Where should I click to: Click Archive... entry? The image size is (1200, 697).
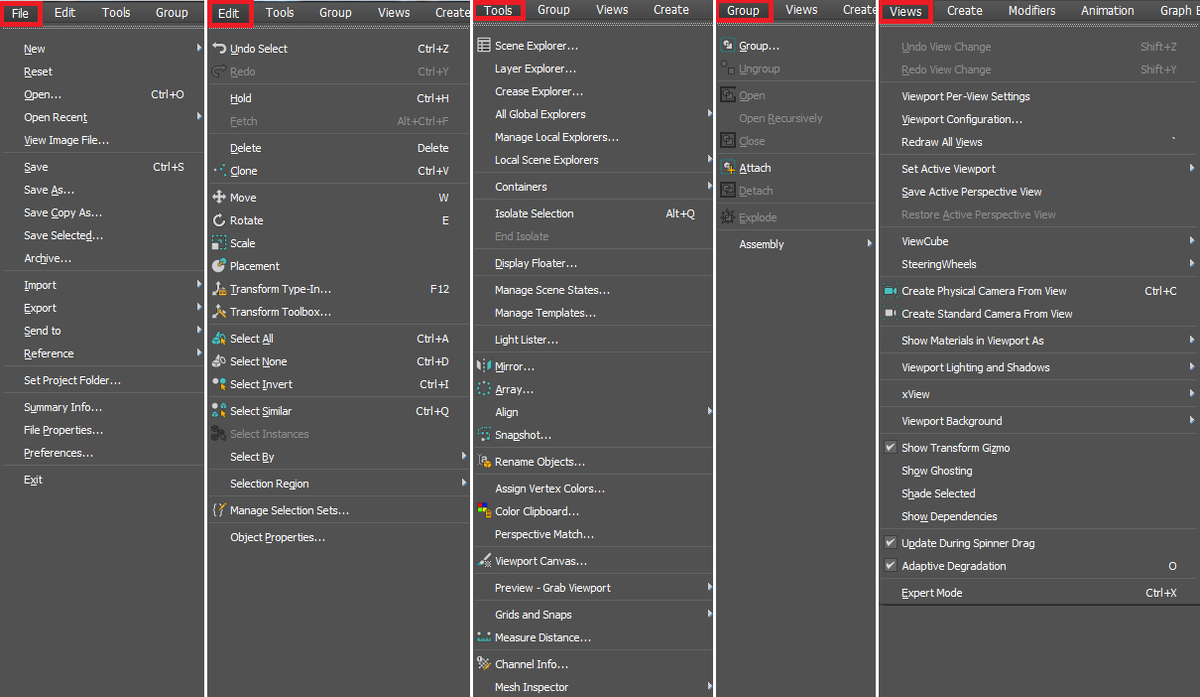(x=48, y=259)
